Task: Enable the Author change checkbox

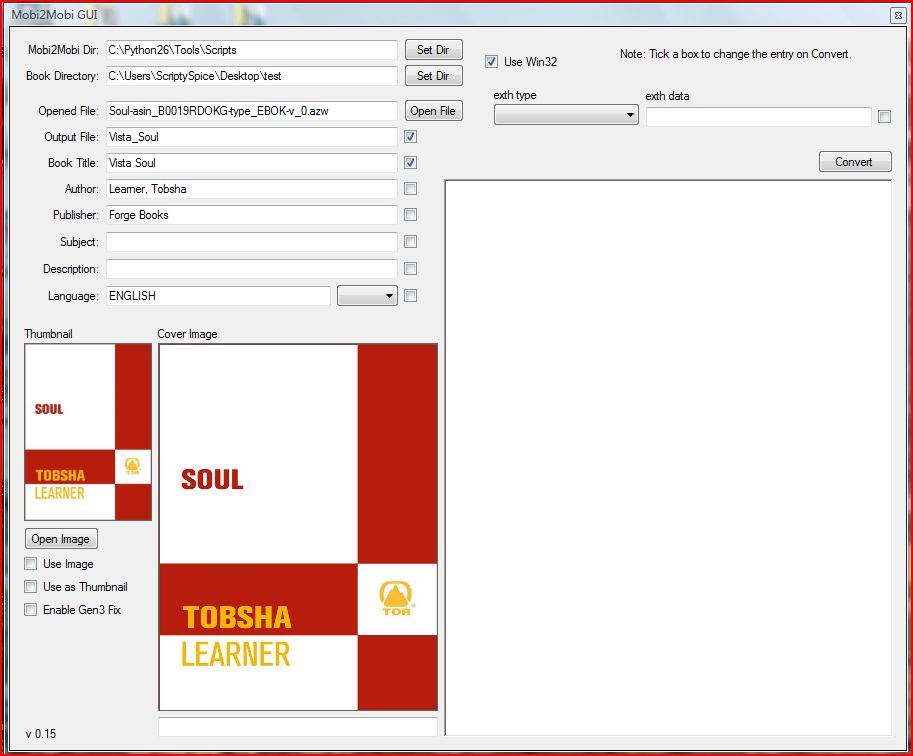Action: click(410, 189)
